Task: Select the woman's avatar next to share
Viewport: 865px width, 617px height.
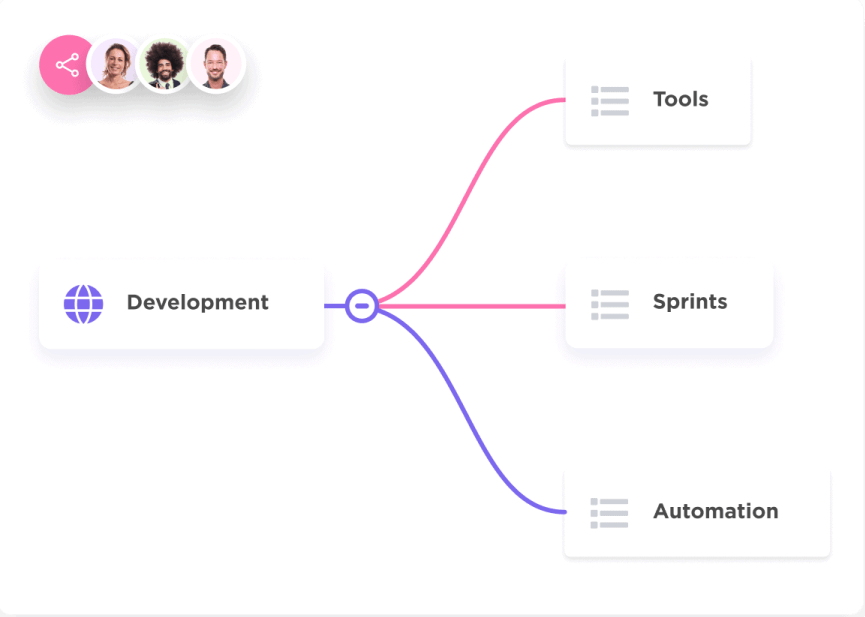Action: tap(116, 66)
